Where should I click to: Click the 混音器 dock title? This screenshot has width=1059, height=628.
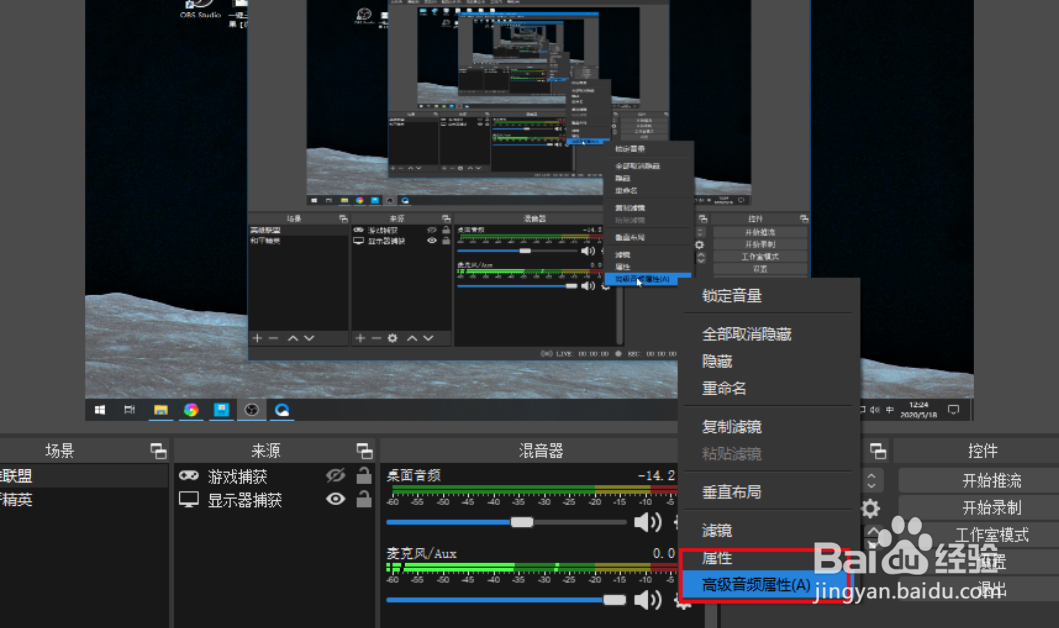(x=540, y=451)
